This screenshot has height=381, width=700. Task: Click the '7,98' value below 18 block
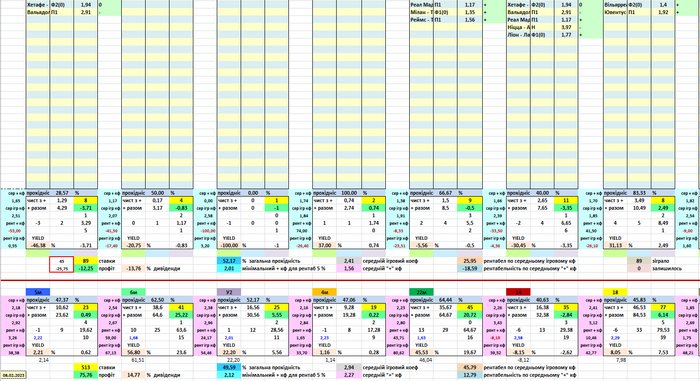point(621,360)
